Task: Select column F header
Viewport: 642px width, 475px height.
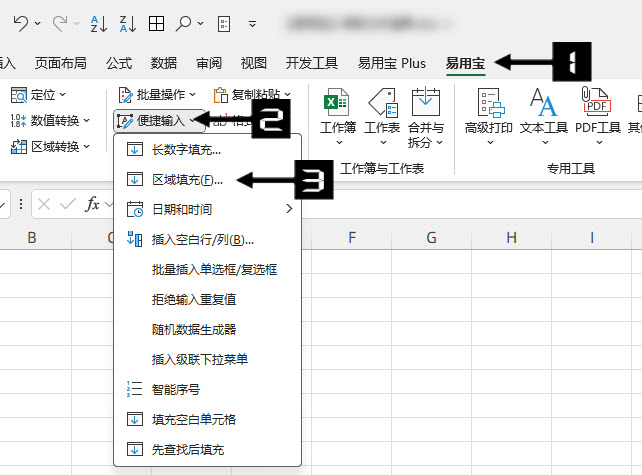Action: click(x=352, y=238)
